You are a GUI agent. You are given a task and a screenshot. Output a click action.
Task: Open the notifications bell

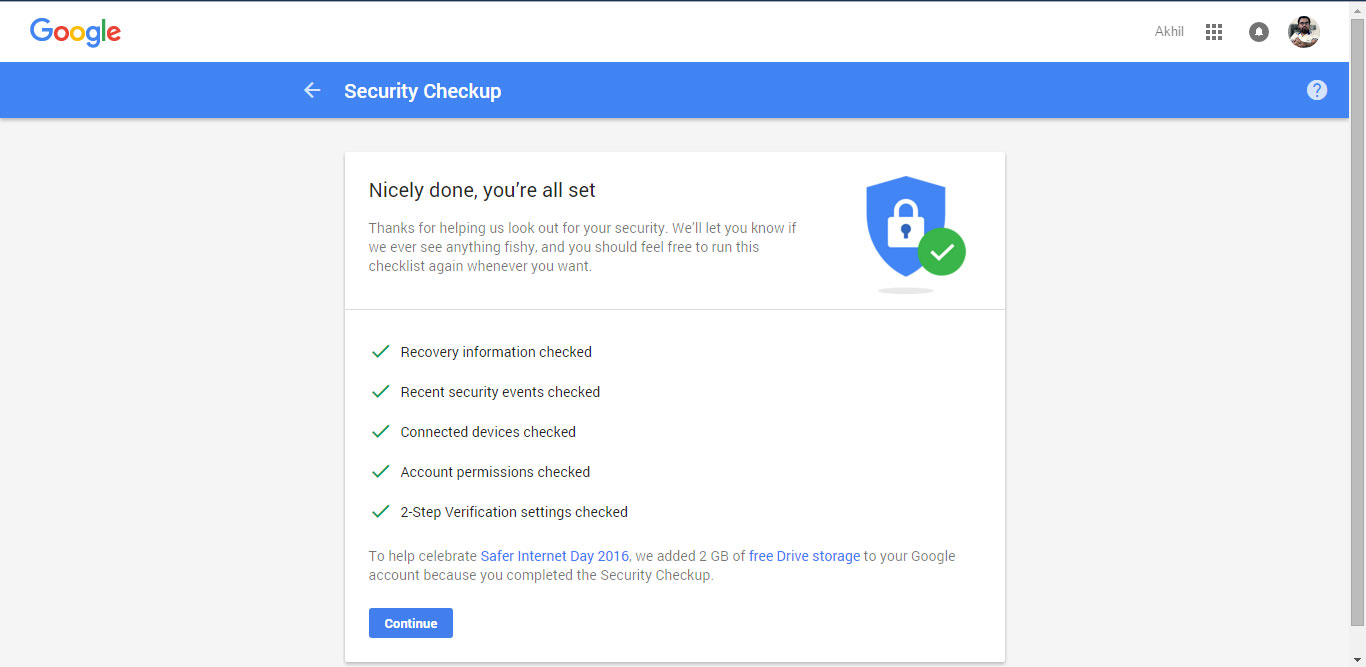pyautogui.click(x=1259, y=32)
